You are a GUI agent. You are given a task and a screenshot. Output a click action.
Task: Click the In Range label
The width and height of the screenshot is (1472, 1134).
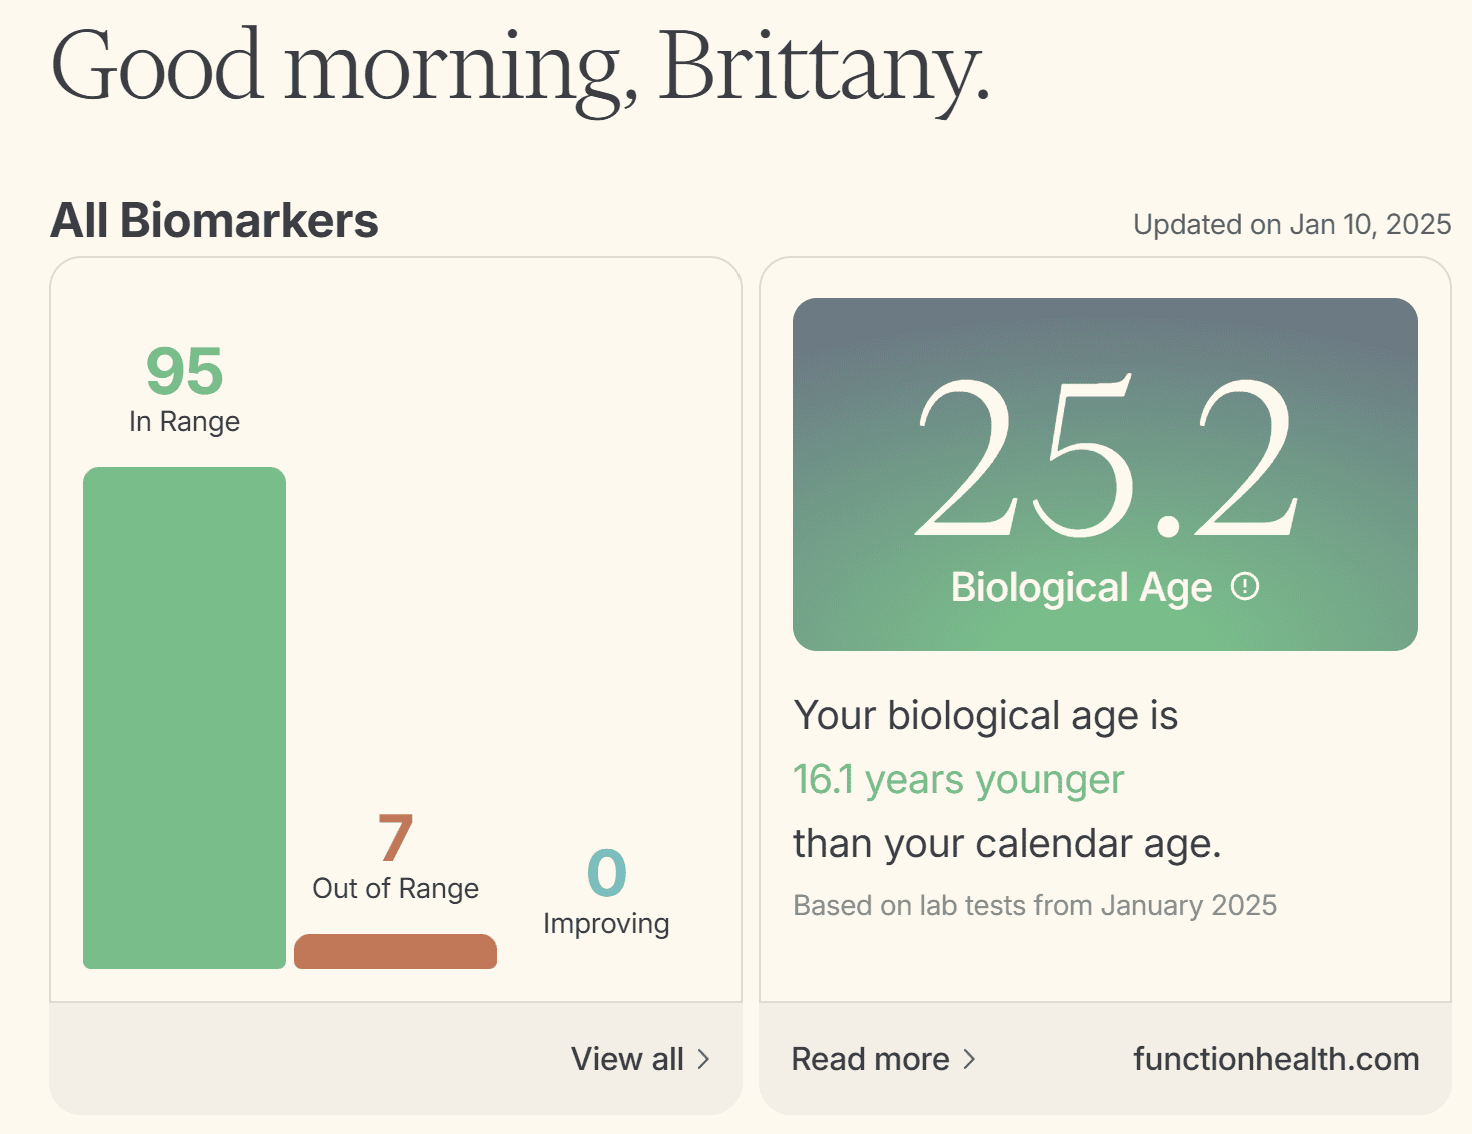coord(184,422)
